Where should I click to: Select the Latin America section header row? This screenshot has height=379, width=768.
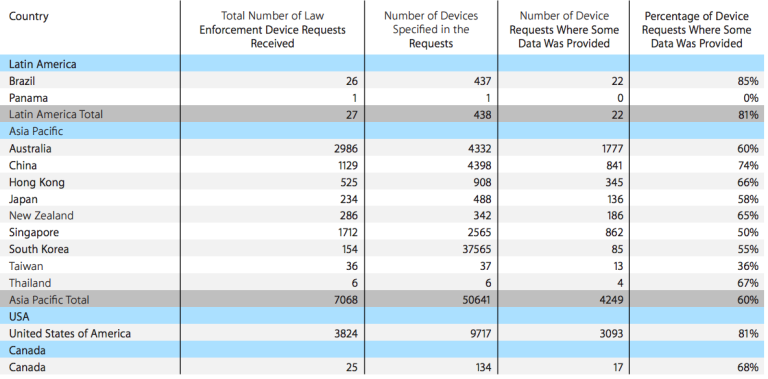(x=384, y=64)
